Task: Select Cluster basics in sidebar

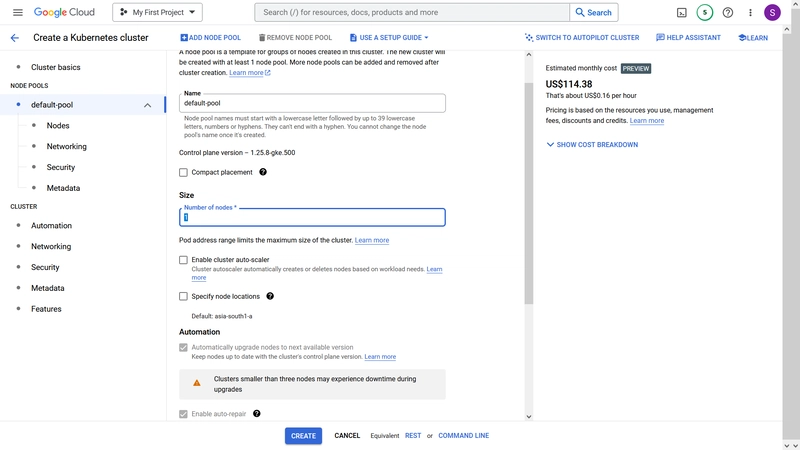Action: coord(56,67)
